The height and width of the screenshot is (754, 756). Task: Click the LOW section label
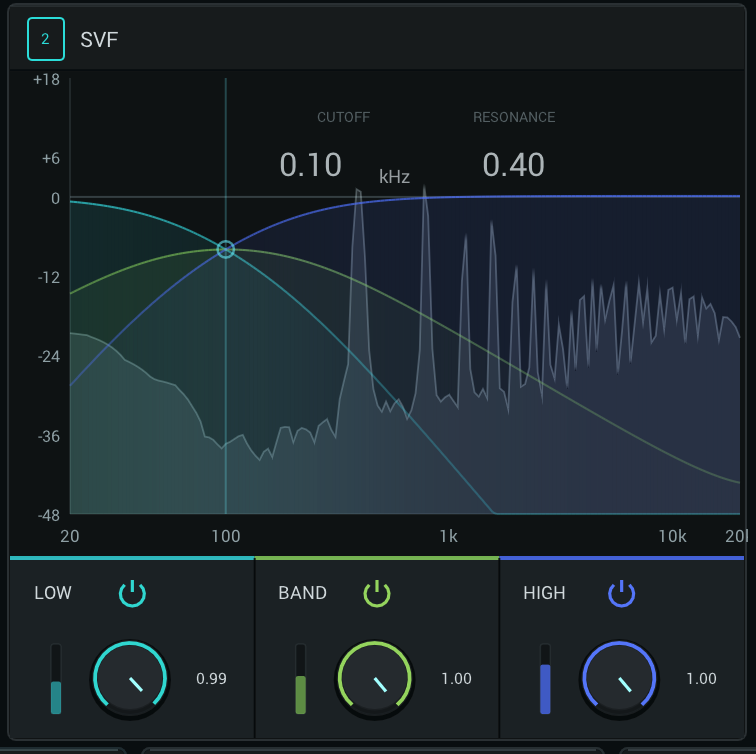[53, 593]
